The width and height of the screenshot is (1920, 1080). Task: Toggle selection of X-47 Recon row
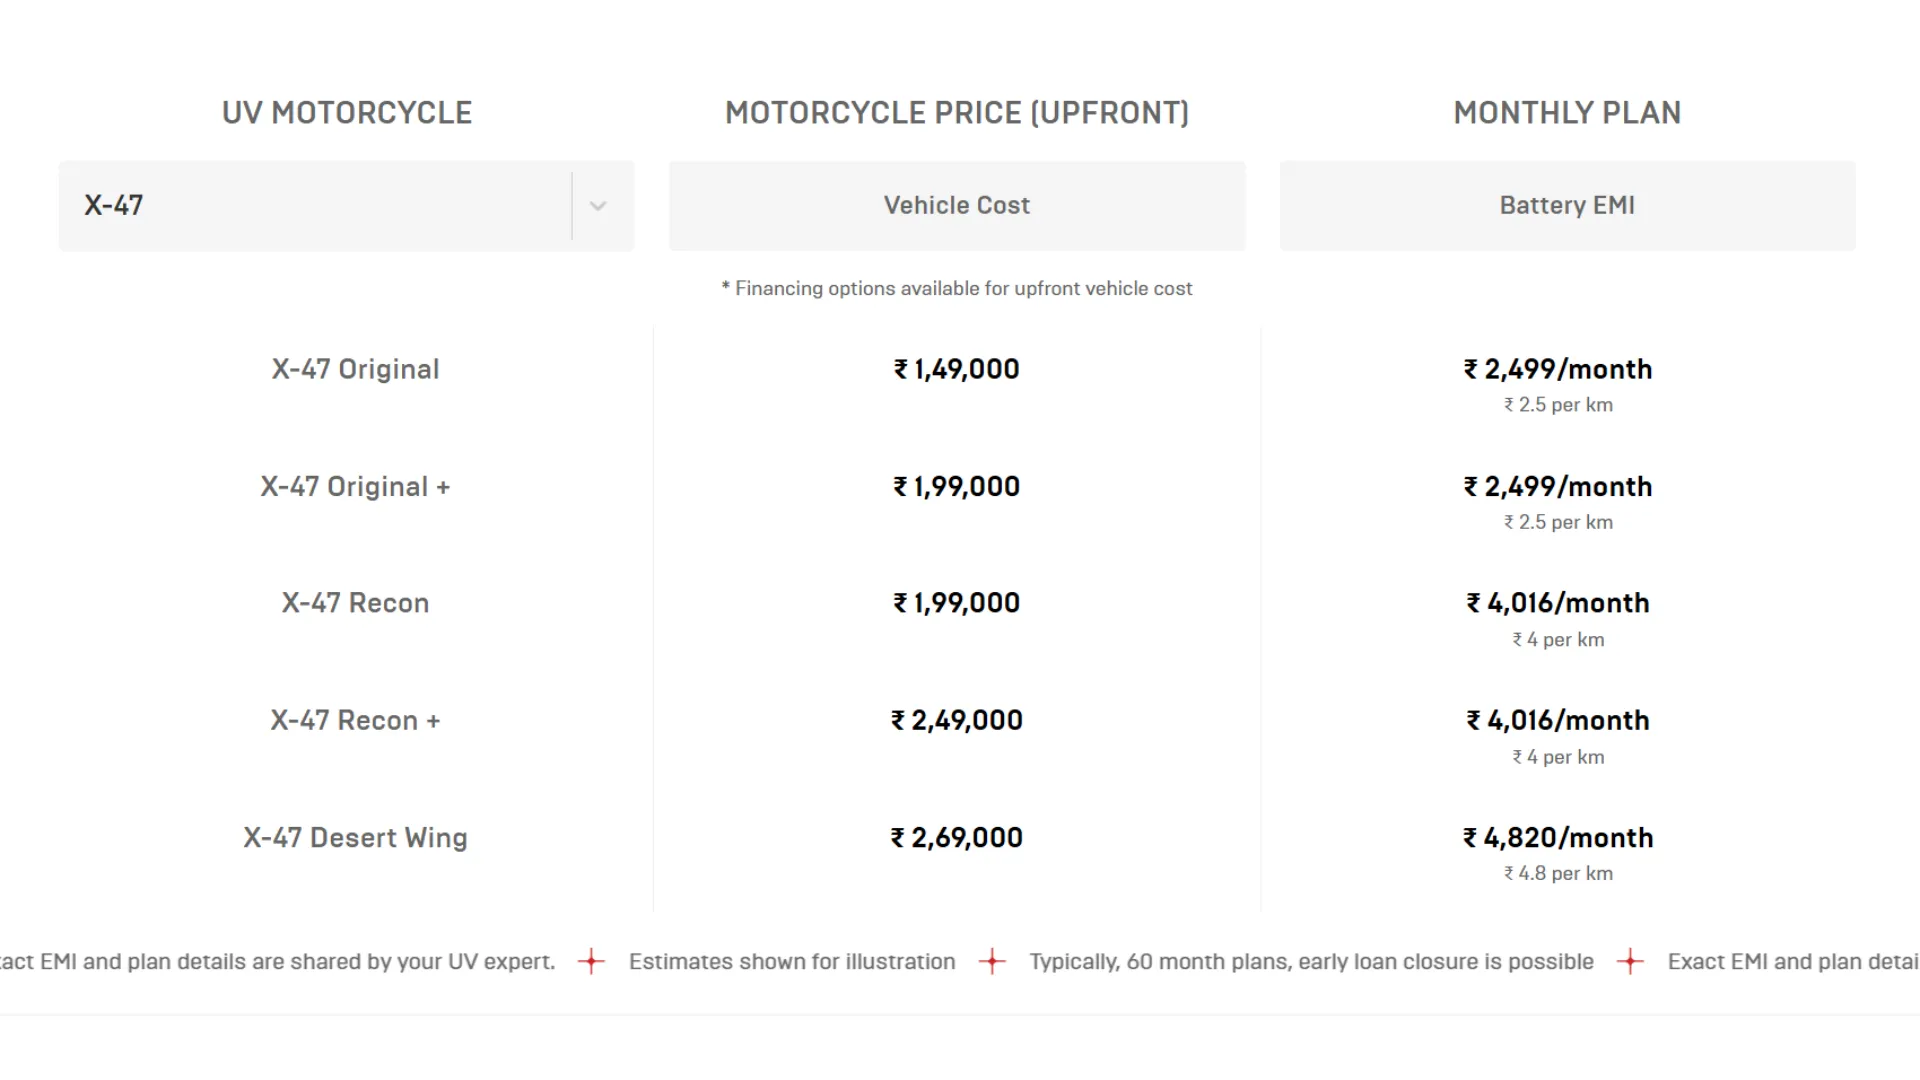(x=356, y=602)
